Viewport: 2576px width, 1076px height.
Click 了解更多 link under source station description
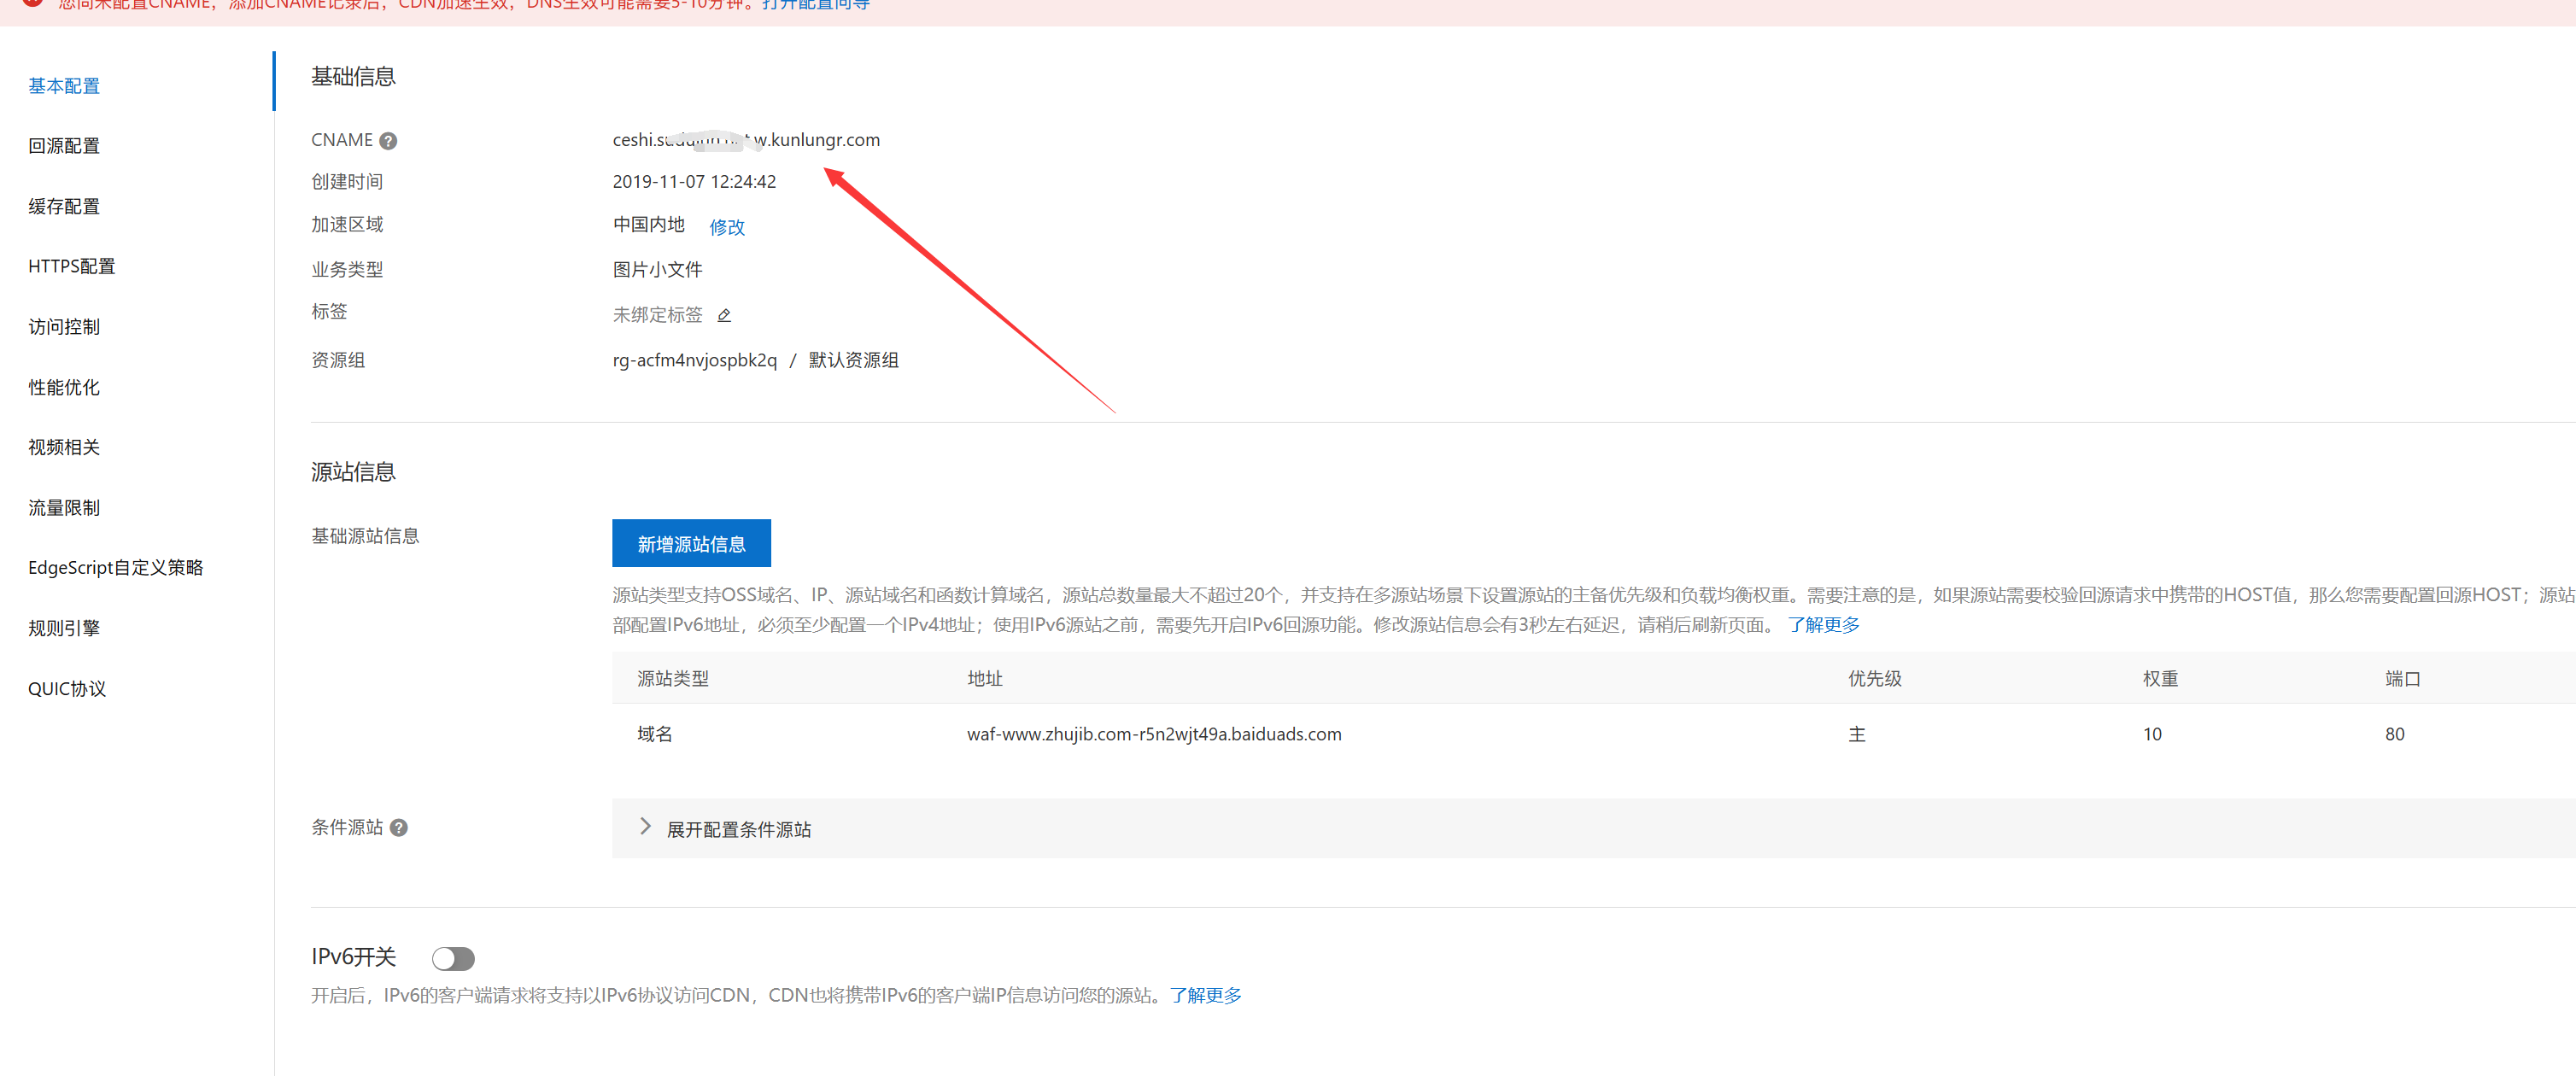click(x=1823, y=625)
